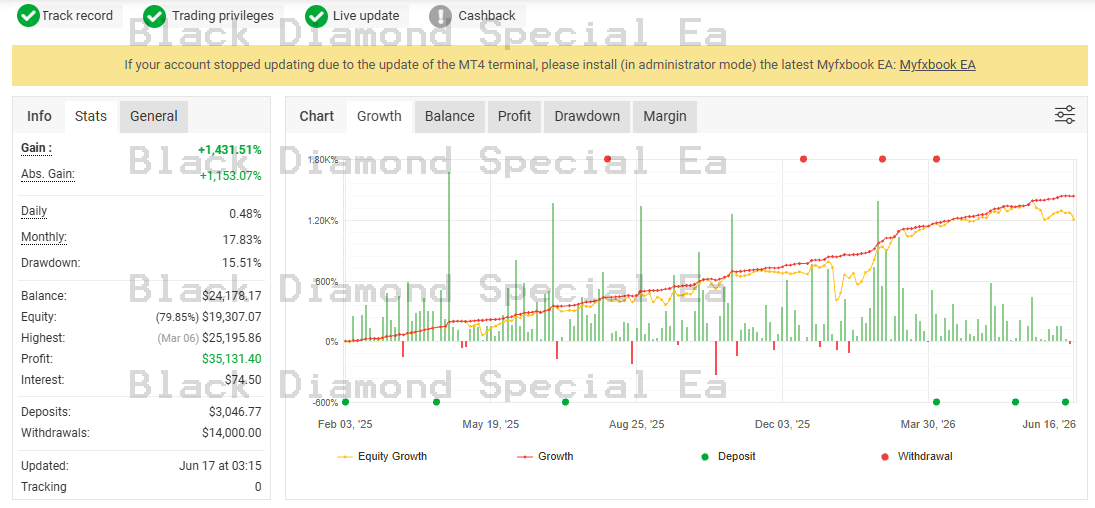
Task: Click the updated time Jun 17 at 03:15
Action: 219,466
